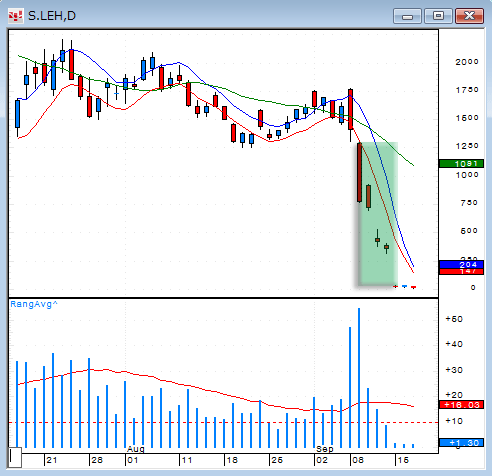Viewport: 492px width, 476px height.
Task: Click the green 1091 price tag
Action: pyautogui.click(x=461, y=164)
